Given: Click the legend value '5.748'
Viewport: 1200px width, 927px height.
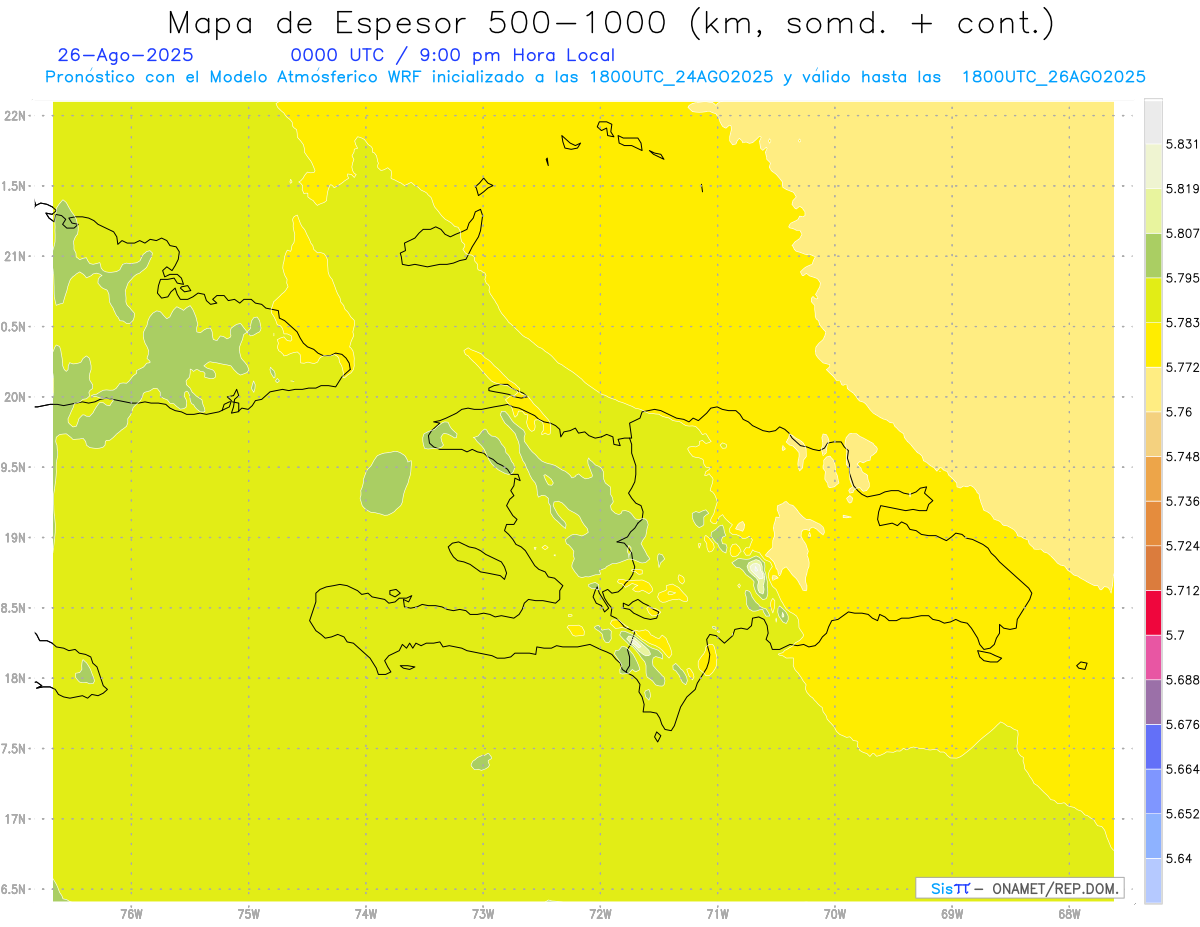Looking at the screenshot, I should click(x=1182, y=457).
